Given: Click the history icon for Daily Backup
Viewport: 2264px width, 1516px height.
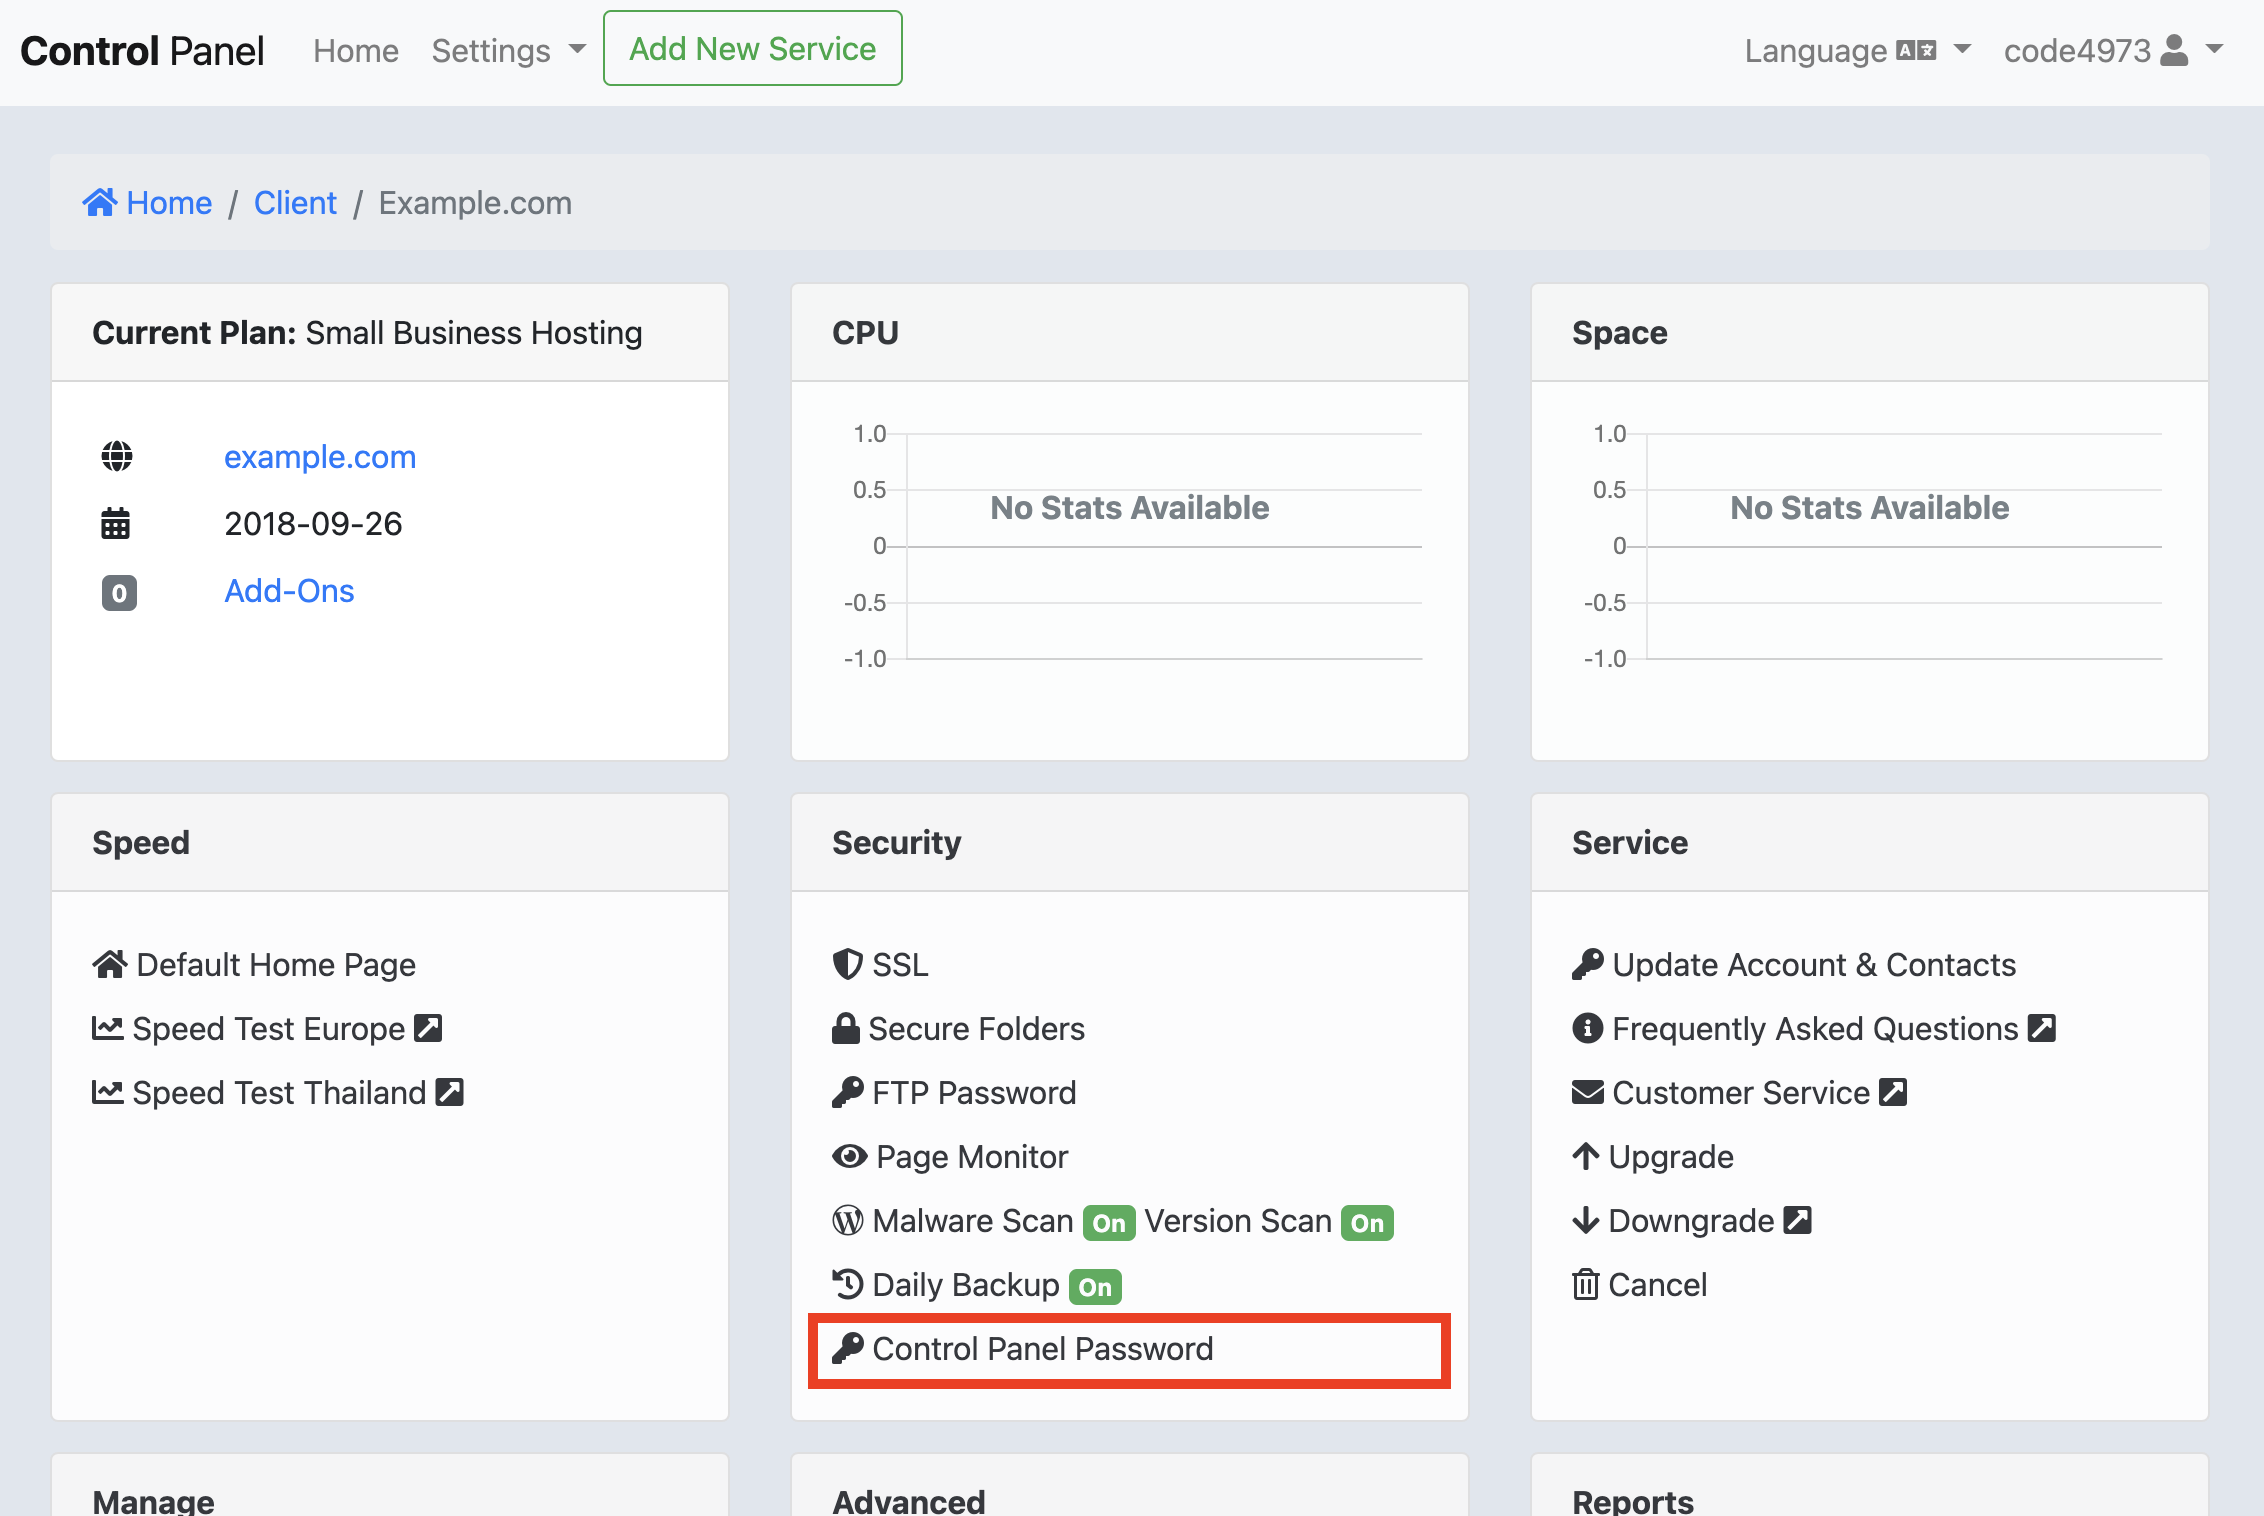Looking at the screenshot, I should pyautogui.click(x=848, y=1284).
